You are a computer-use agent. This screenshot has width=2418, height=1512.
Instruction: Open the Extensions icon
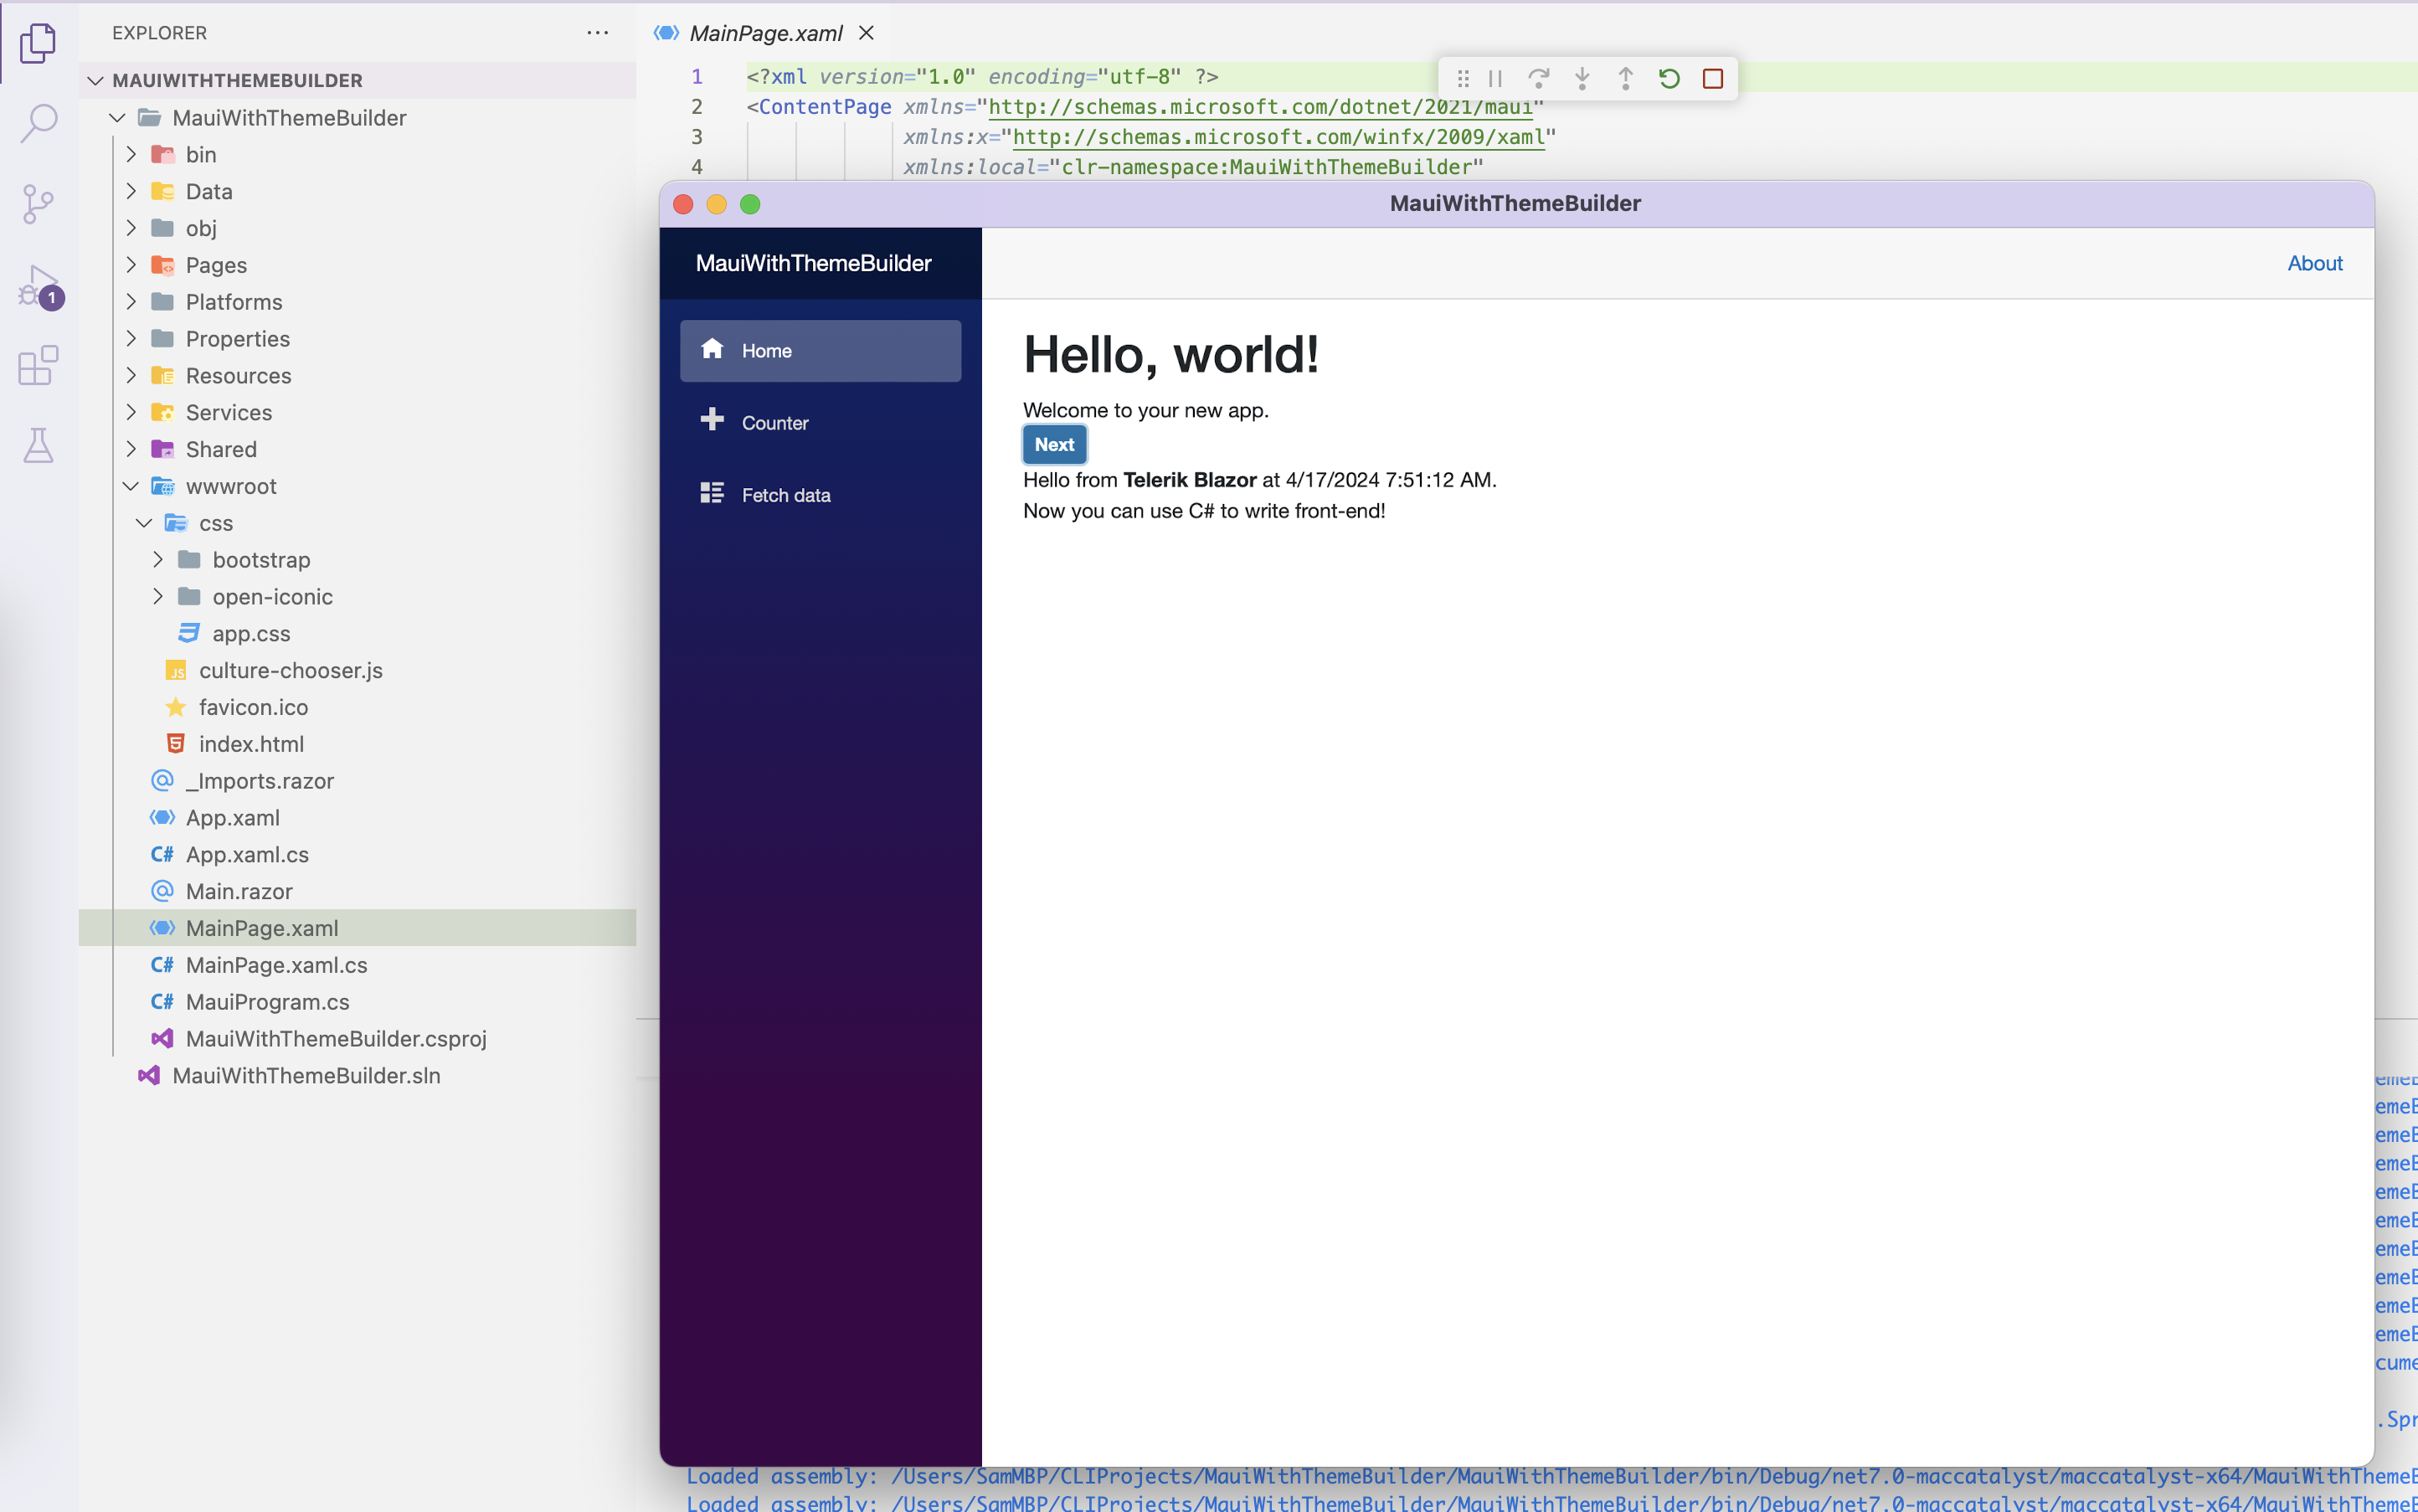pos(38,366)
